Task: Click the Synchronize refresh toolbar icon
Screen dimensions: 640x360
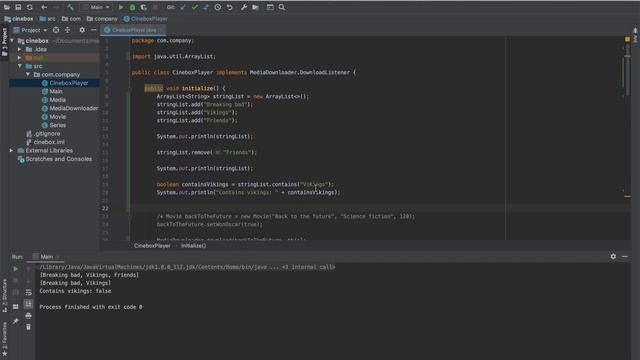Action: click(30, 7)
